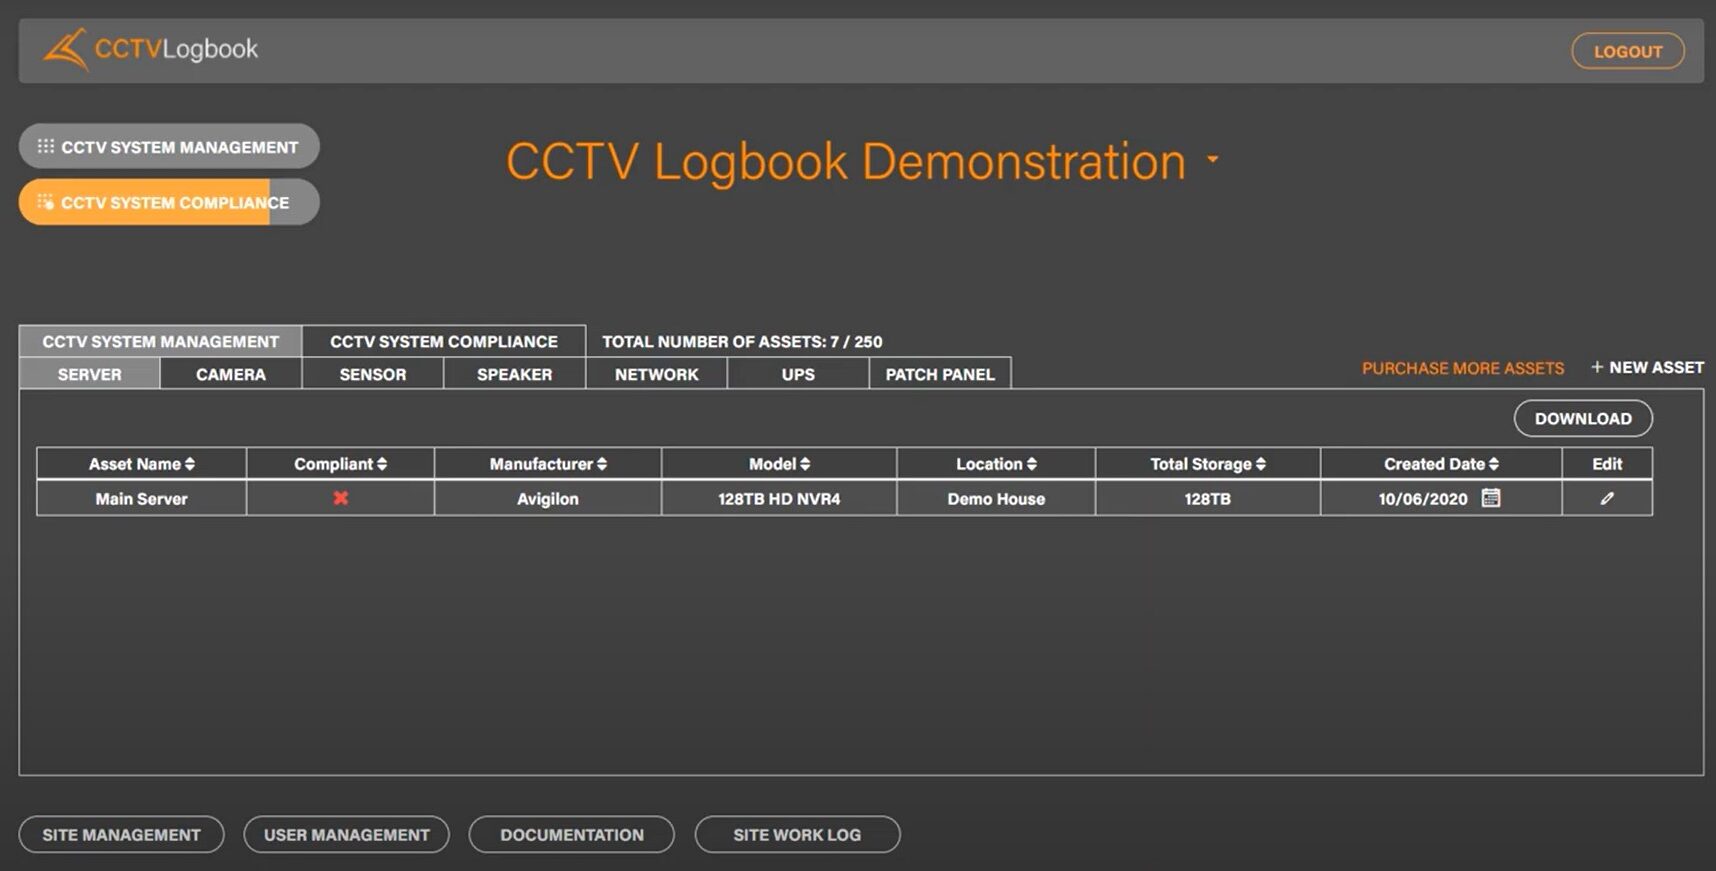Click the Logout button
This screenshot has height=871, width=1716.
point(1628,51)
